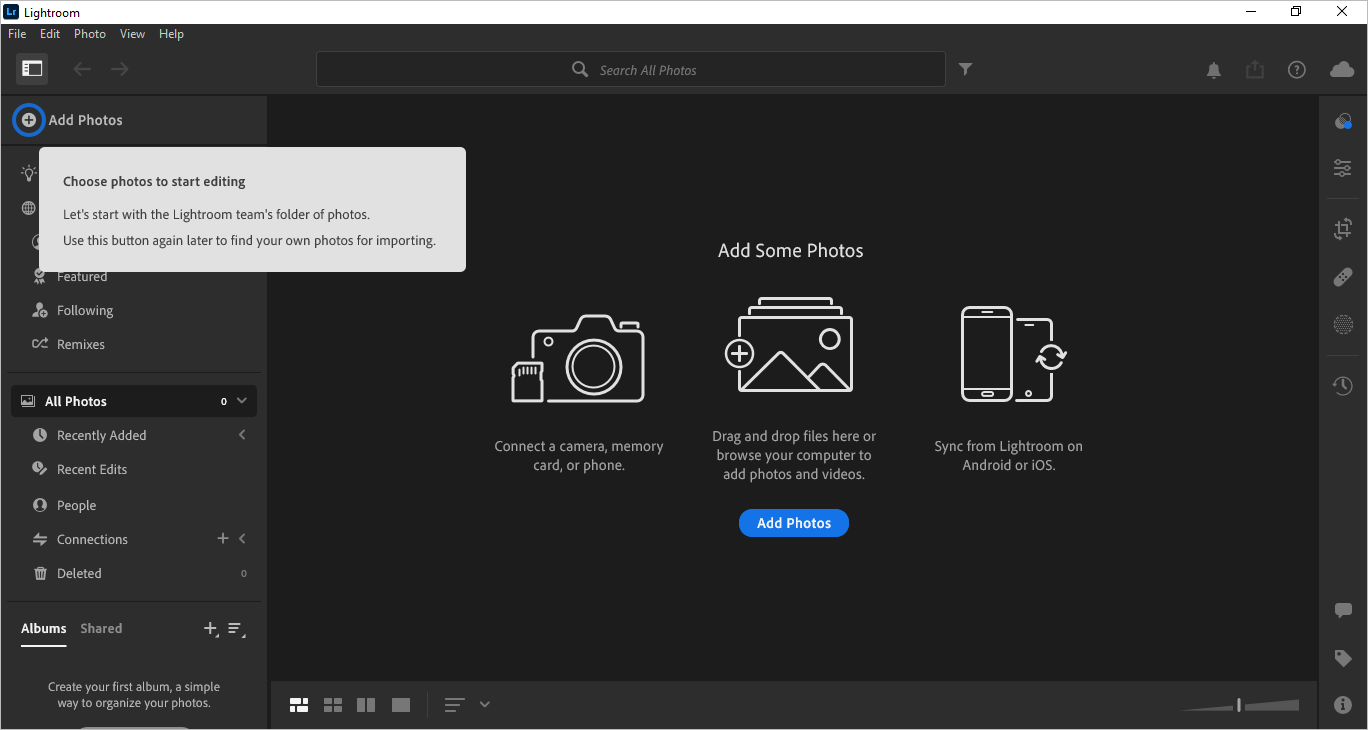
Task: Open the Keywords tag panel
Action: (x=1343, y=658)
